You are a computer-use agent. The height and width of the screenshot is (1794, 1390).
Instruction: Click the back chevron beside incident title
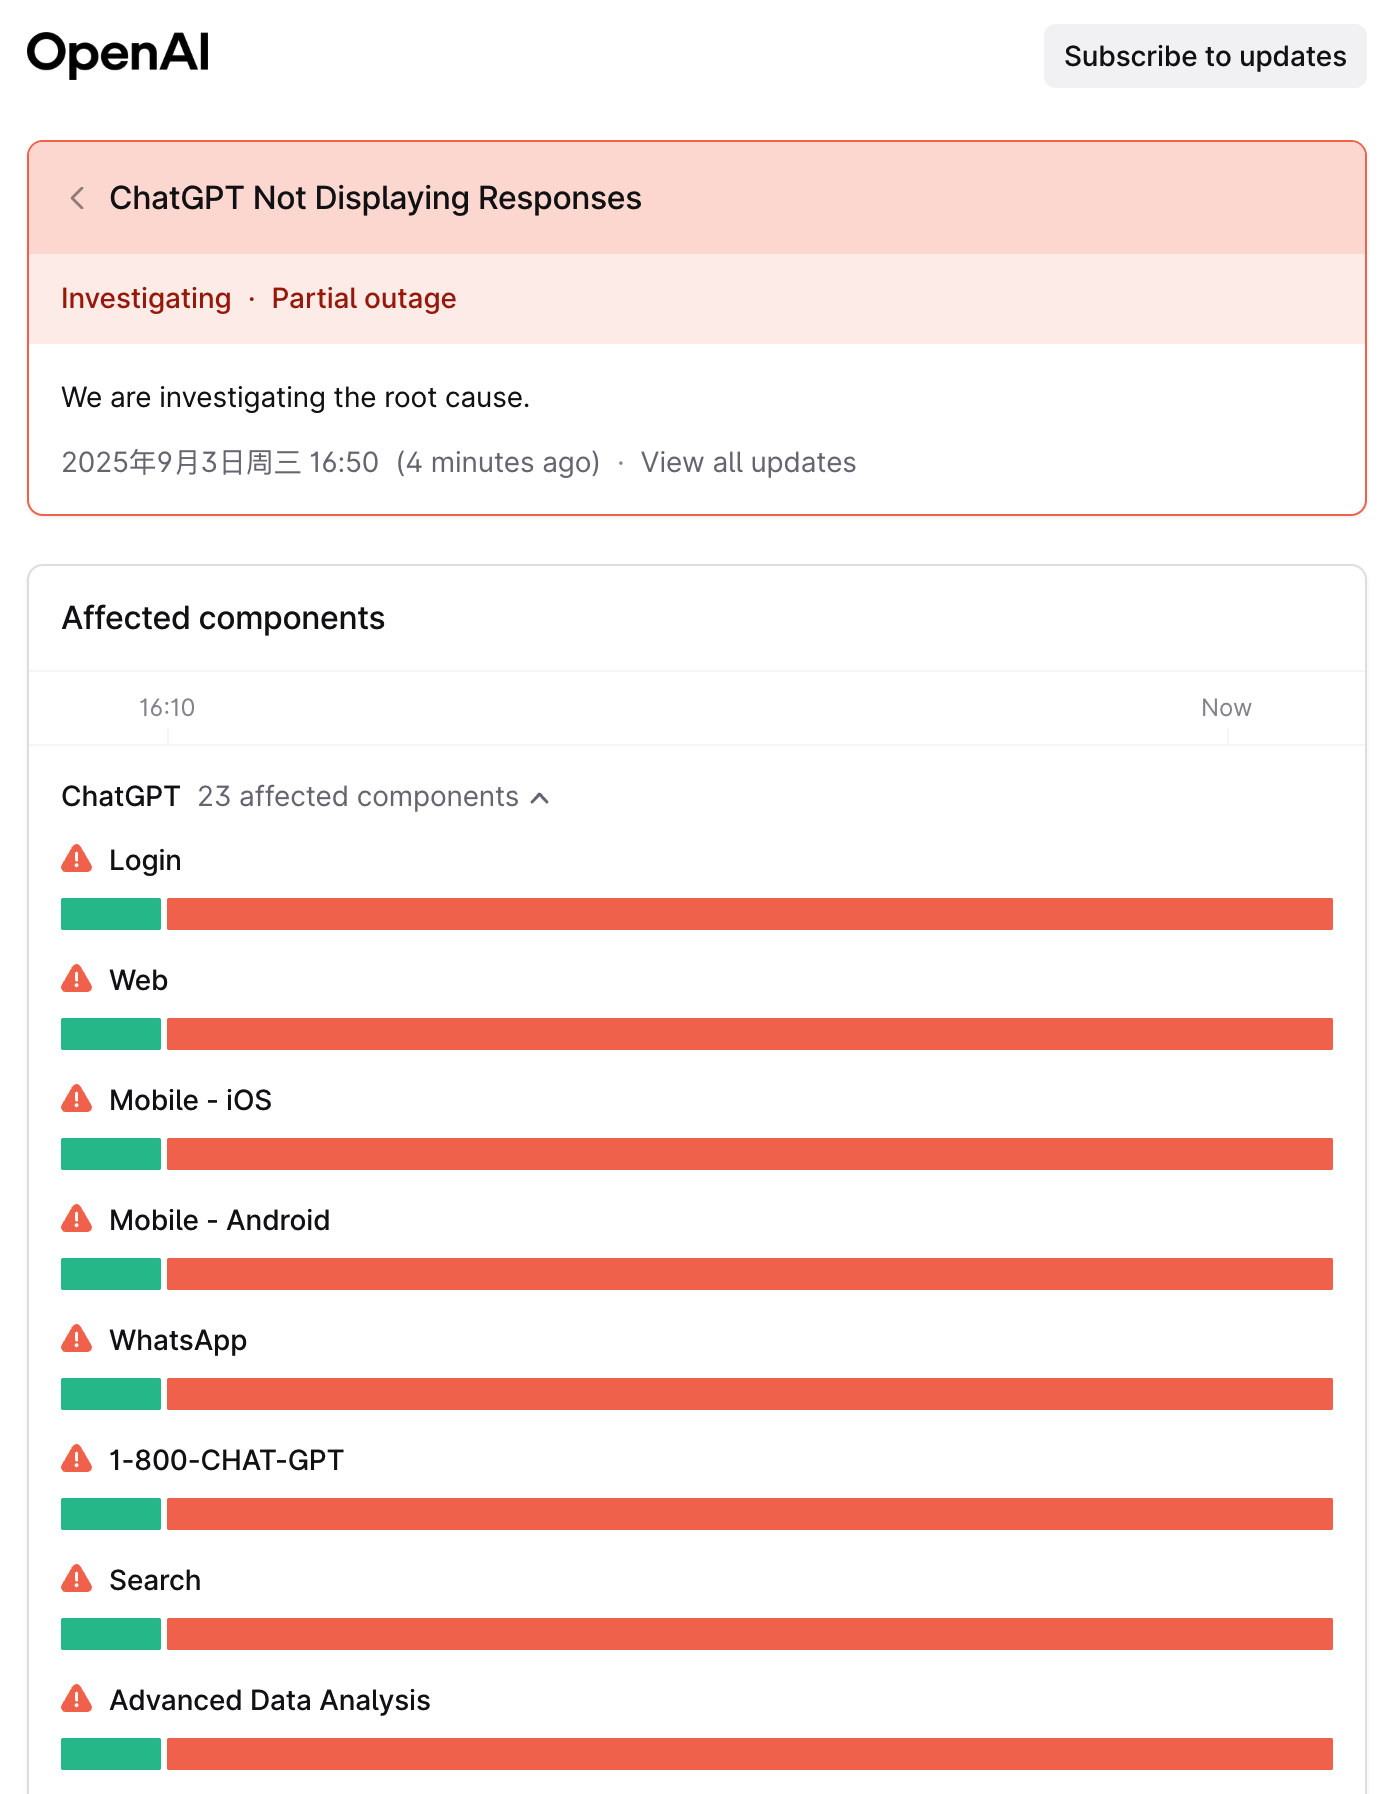click(77, 198)
